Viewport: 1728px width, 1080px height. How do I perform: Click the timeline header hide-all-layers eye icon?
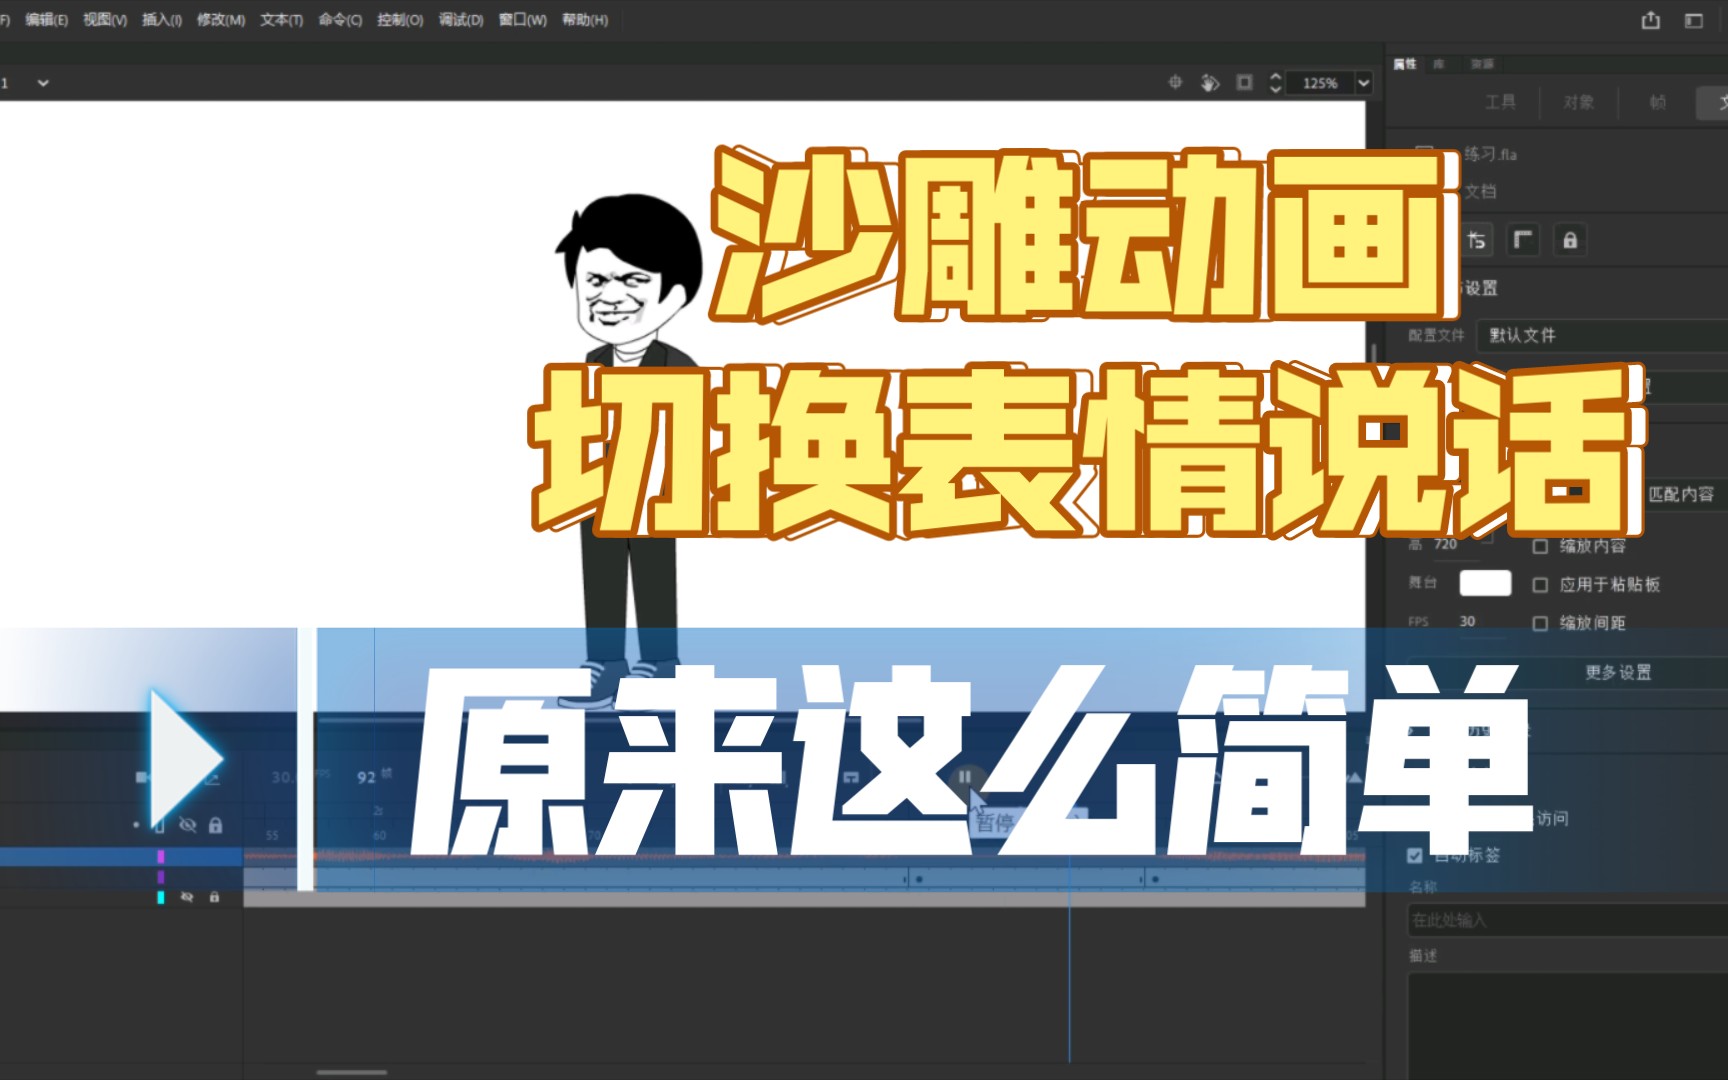187,825
